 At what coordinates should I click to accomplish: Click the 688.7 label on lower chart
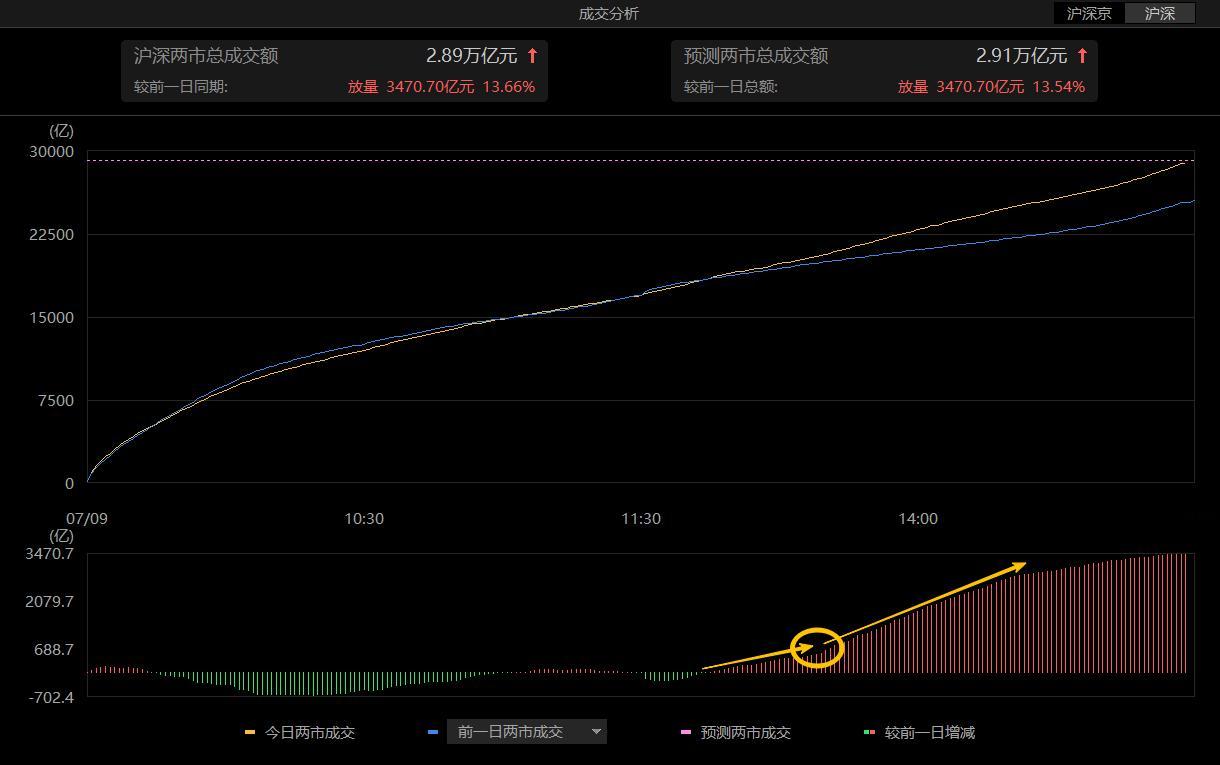[x=54, y=650]
